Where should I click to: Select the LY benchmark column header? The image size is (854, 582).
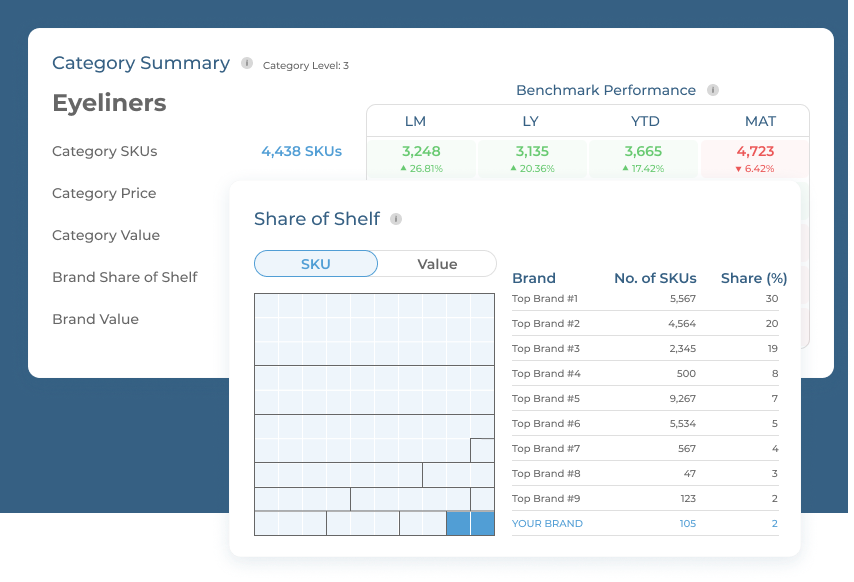coord(530,121)
